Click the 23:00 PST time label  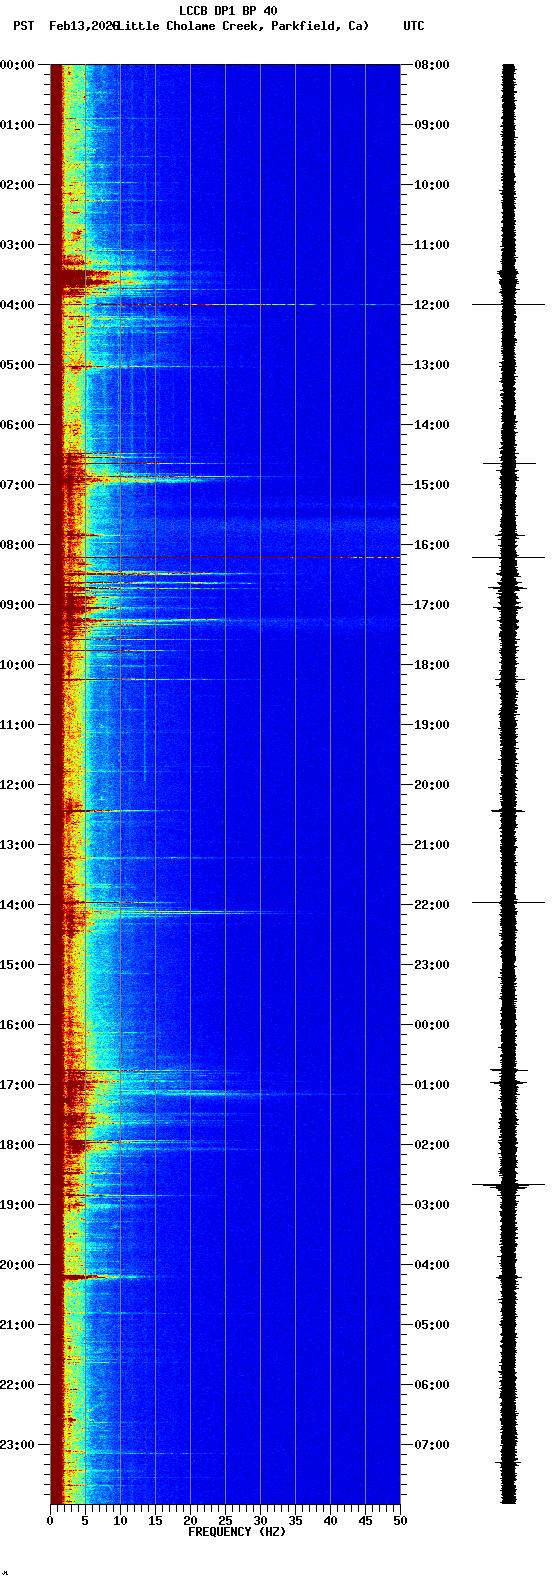(x=16, y=1445)
